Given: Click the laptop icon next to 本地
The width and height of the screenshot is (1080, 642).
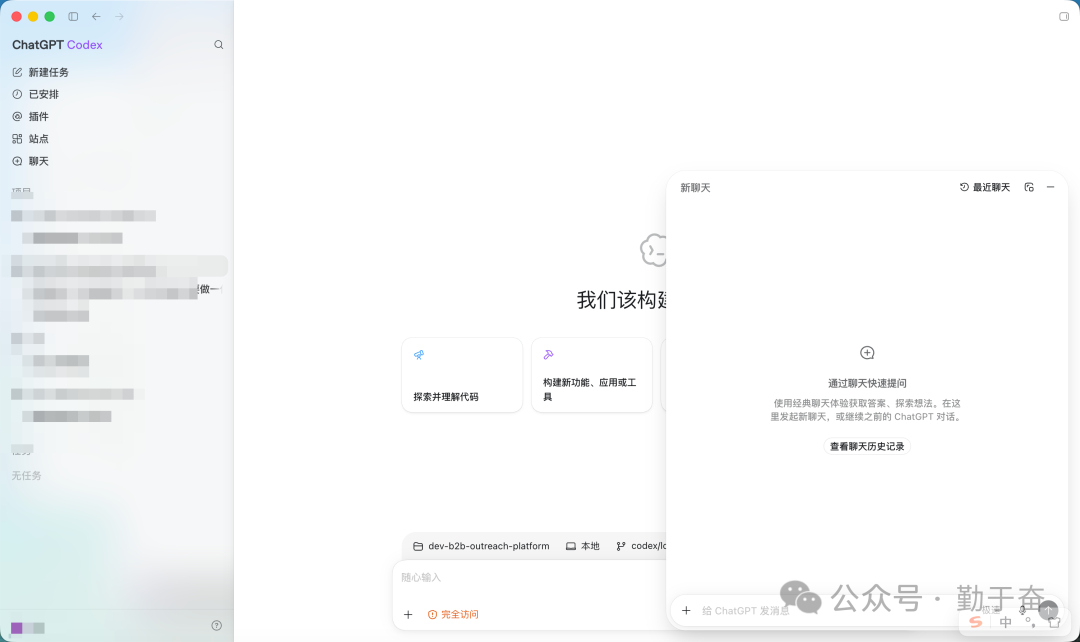Looking at the screenshot, I should (571, 546).
